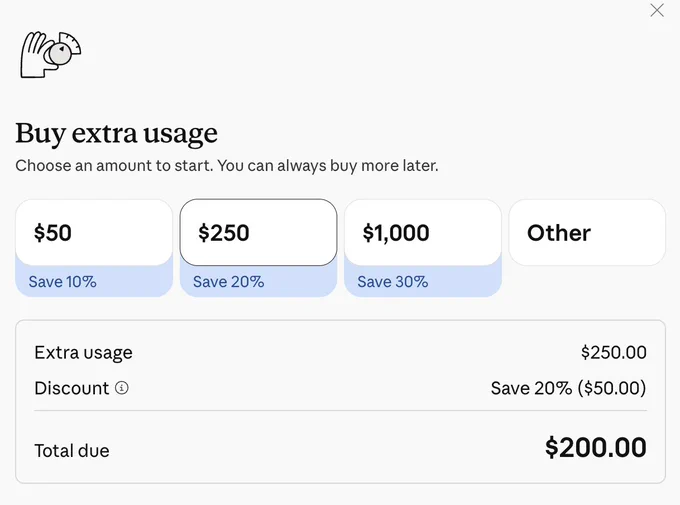Click the Buy extra usage heading
This screenshot has width=680, height=505.
[x=117, y=133]
